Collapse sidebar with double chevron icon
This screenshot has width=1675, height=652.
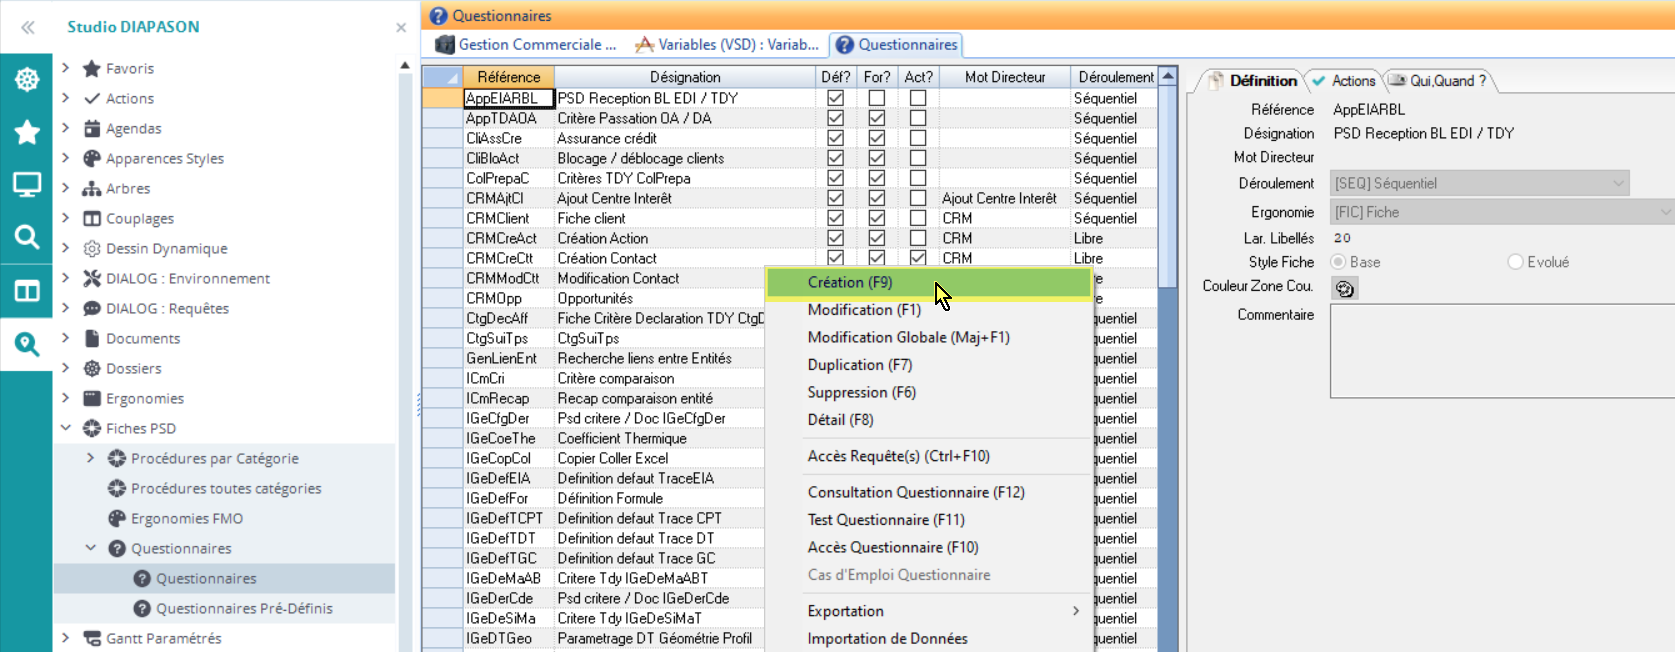[28, 27]
